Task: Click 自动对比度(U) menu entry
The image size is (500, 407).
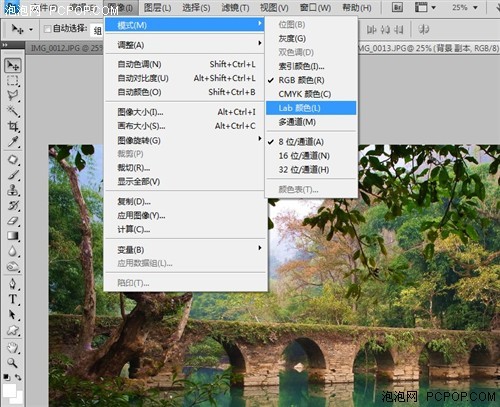Action: click(x=185, y=78)
